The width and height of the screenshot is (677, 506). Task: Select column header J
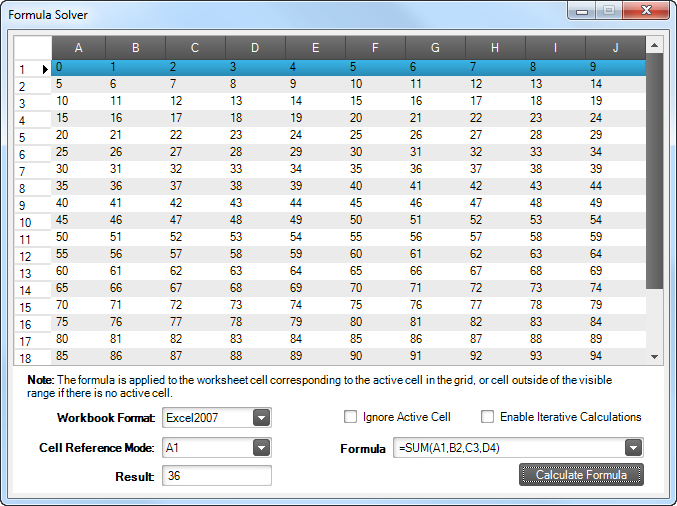point(616,47)
